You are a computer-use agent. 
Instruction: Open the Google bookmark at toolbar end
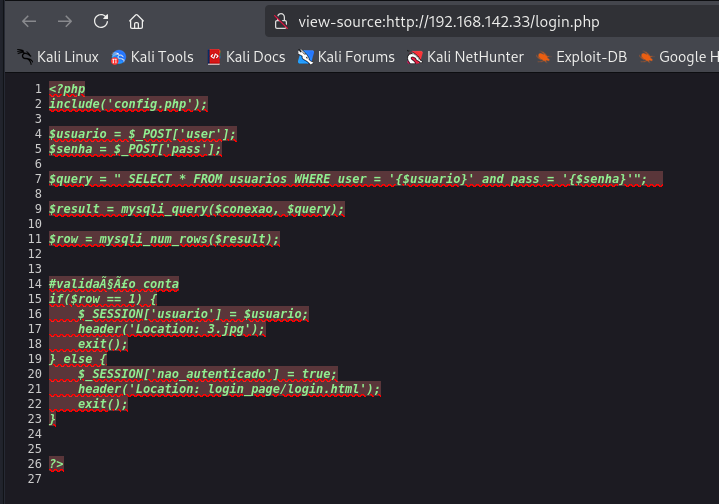679,57
